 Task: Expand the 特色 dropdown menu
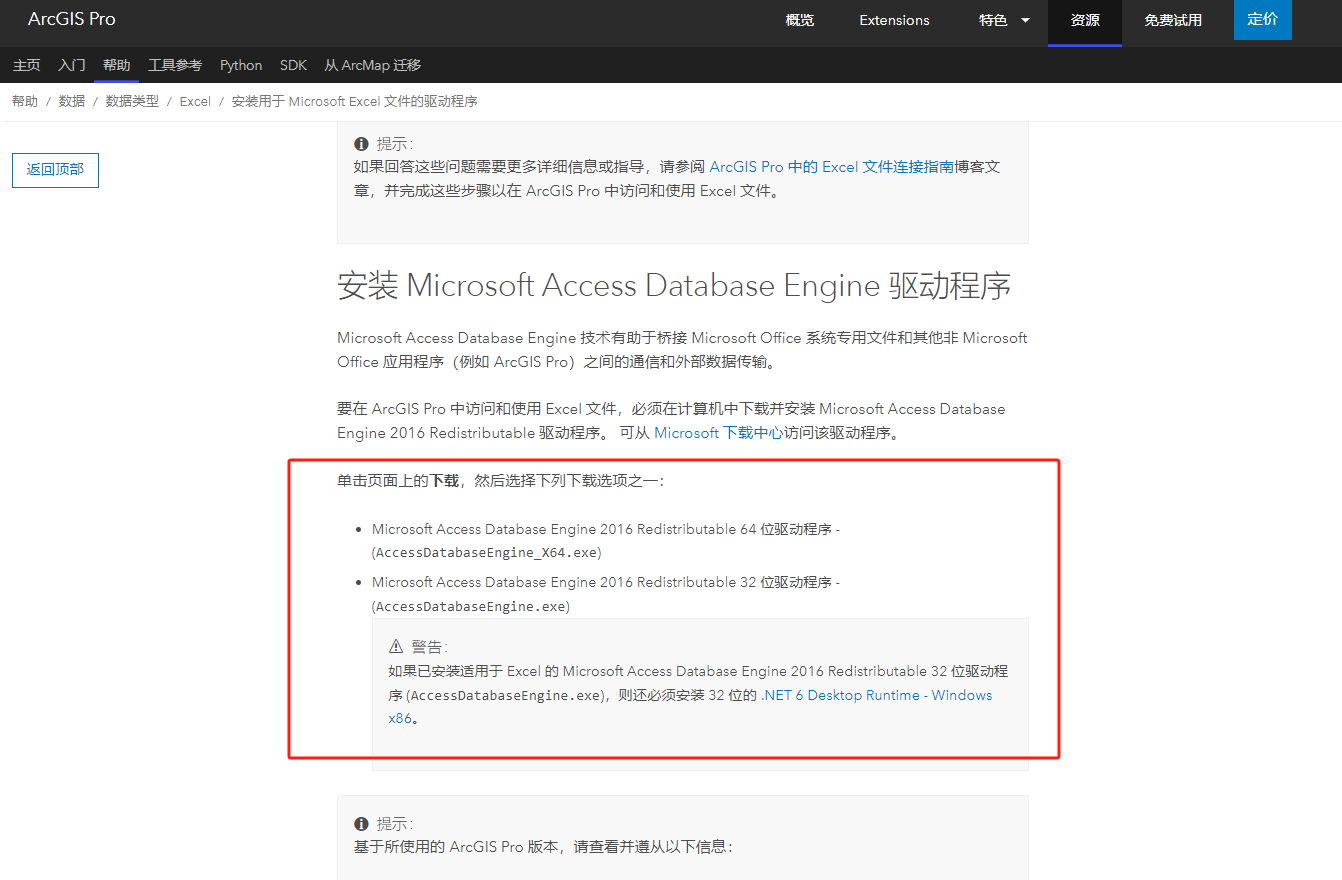pyautogui.click(x=1004, y=20)
